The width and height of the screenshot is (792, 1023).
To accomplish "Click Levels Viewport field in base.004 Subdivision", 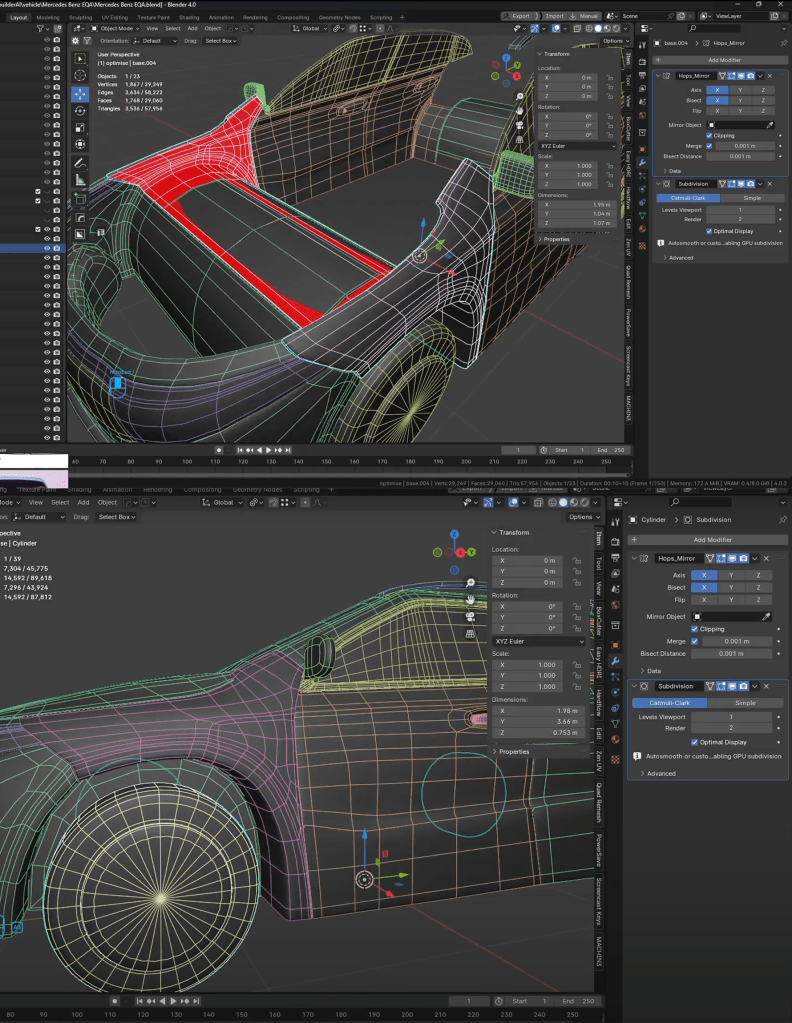I will (741, 210).
